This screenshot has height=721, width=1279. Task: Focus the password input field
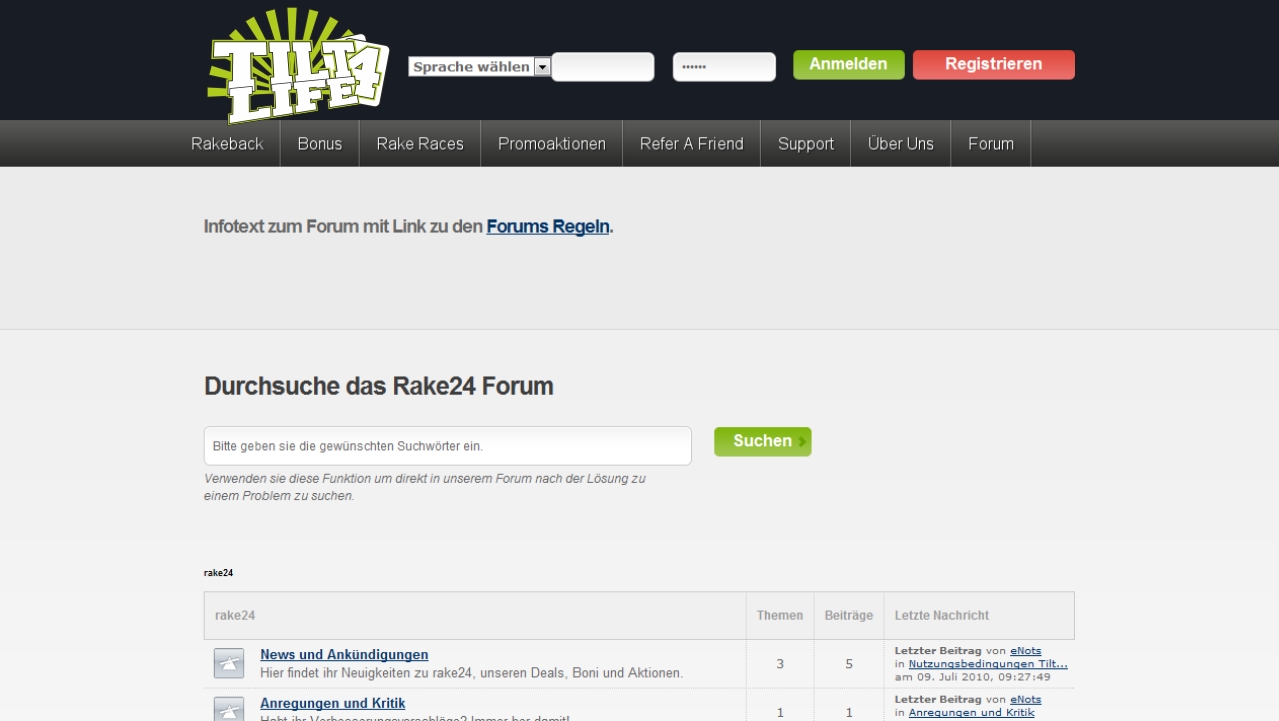pyautogui.click(x=724, y=67)
